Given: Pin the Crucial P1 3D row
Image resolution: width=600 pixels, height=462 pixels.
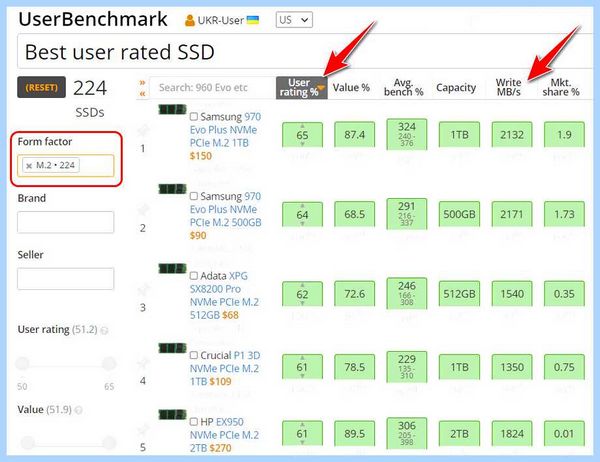Looking at the screenshot, I should click(x=143, y=363).
